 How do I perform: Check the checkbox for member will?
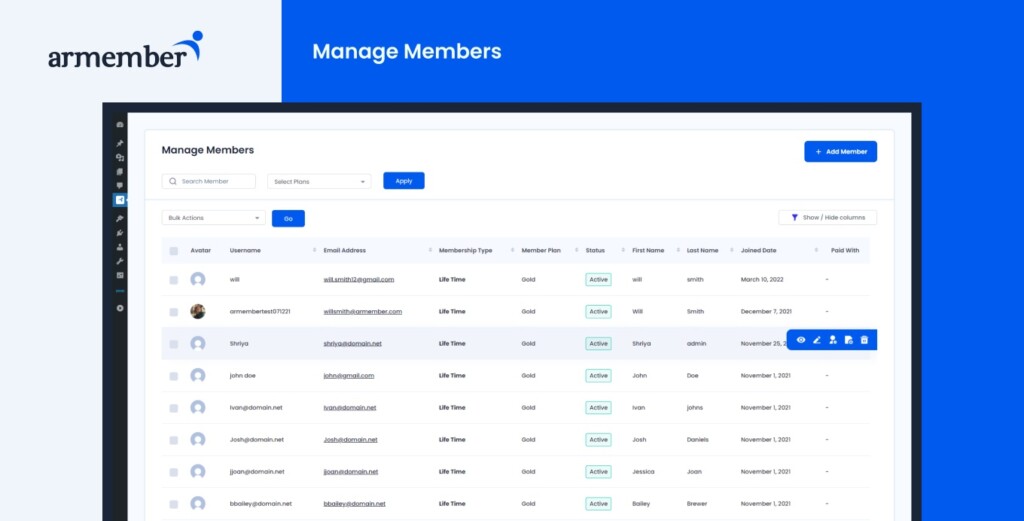click(174, 280)
